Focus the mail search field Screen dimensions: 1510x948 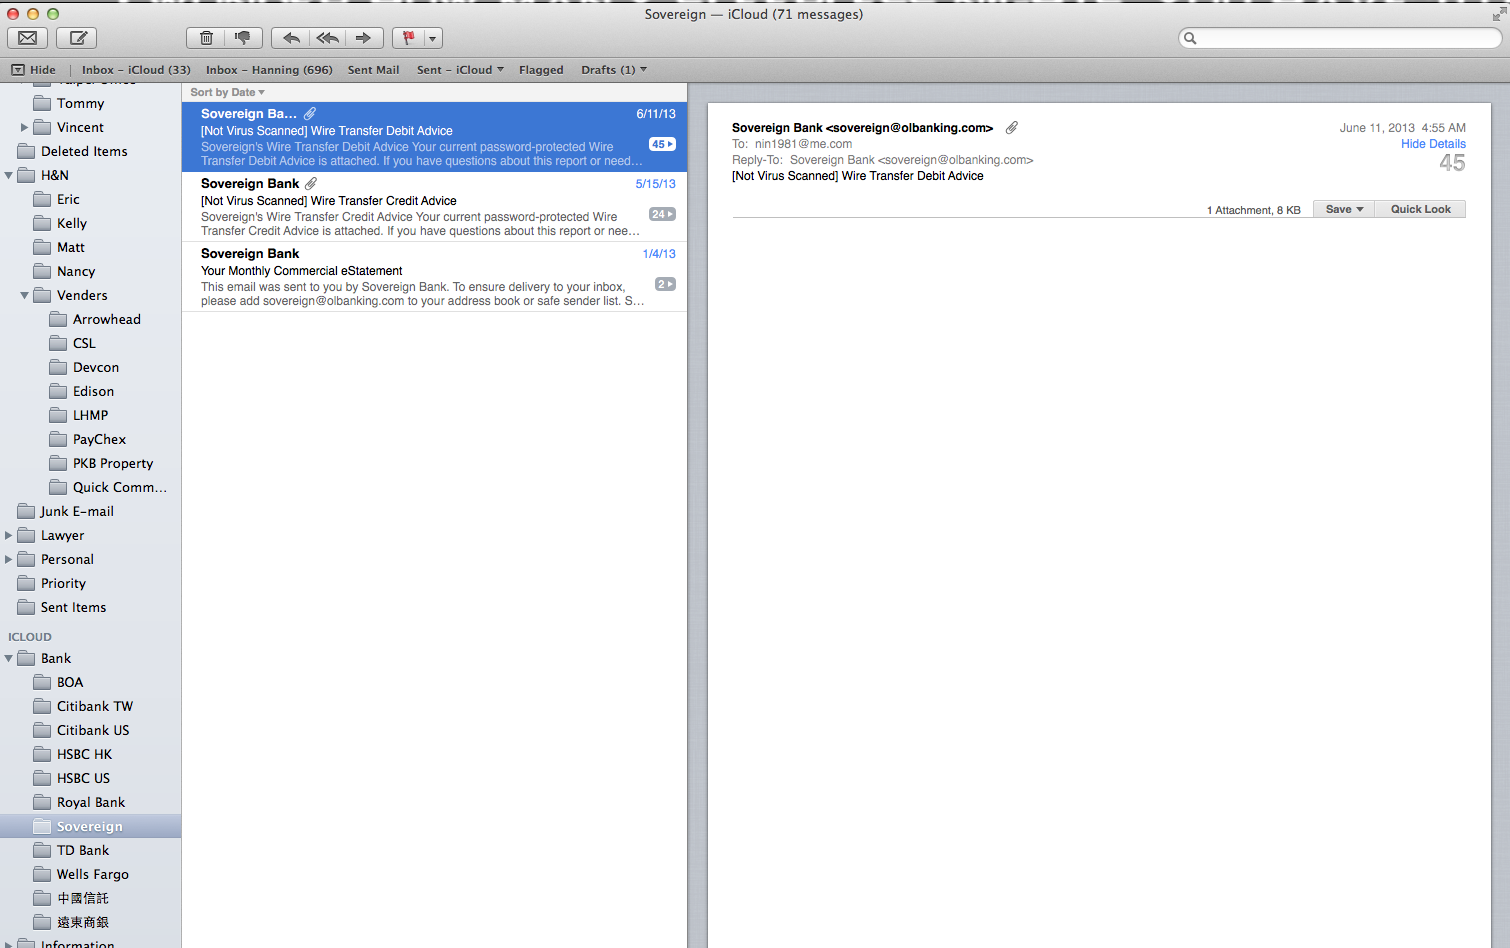[x=1340, y=38]
